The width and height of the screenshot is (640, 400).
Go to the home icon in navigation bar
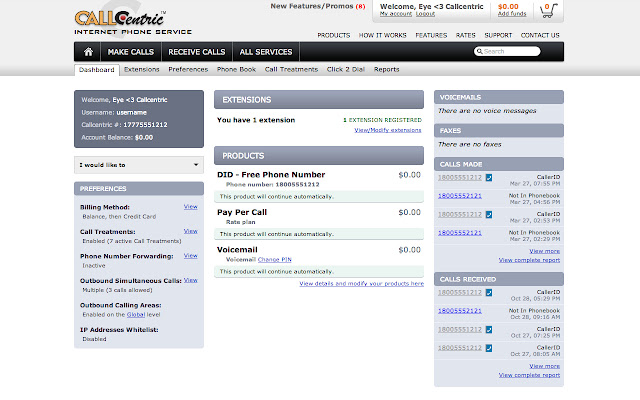[x=88, y=52]
